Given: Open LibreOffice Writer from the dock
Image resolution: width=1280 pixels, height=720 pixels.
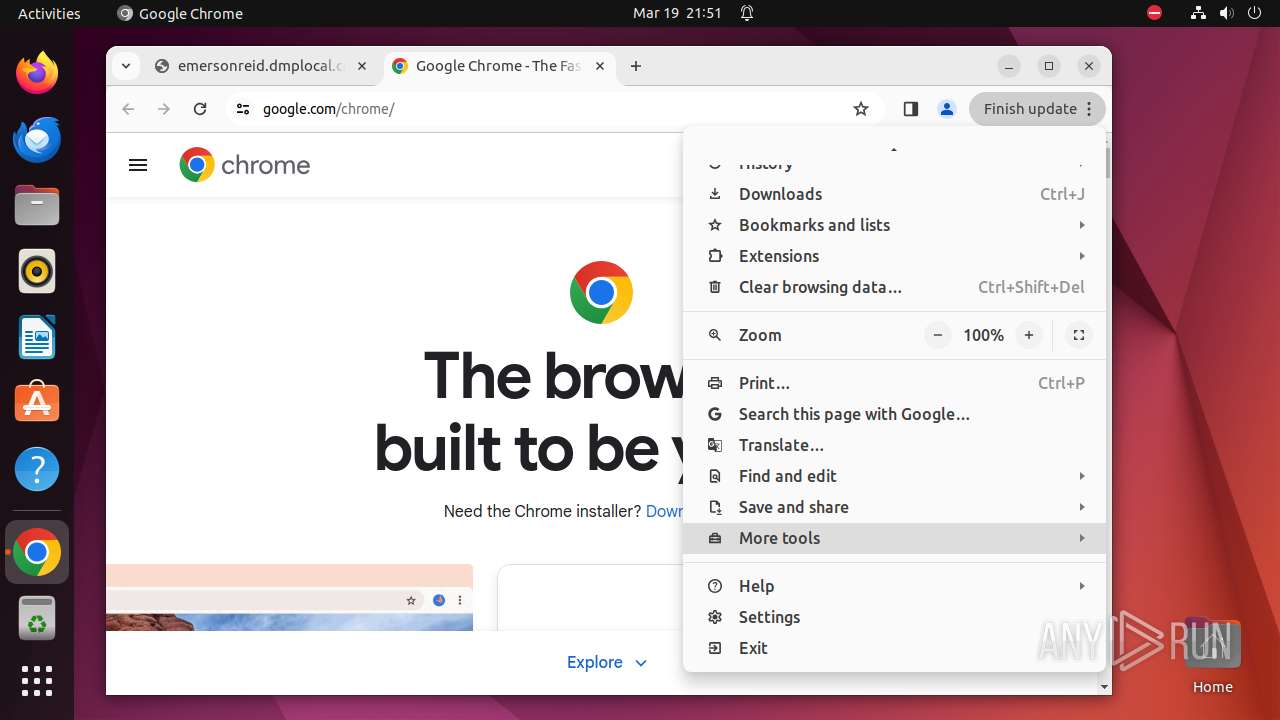Looking at the screenshot, I should click(x=37, y=337).
